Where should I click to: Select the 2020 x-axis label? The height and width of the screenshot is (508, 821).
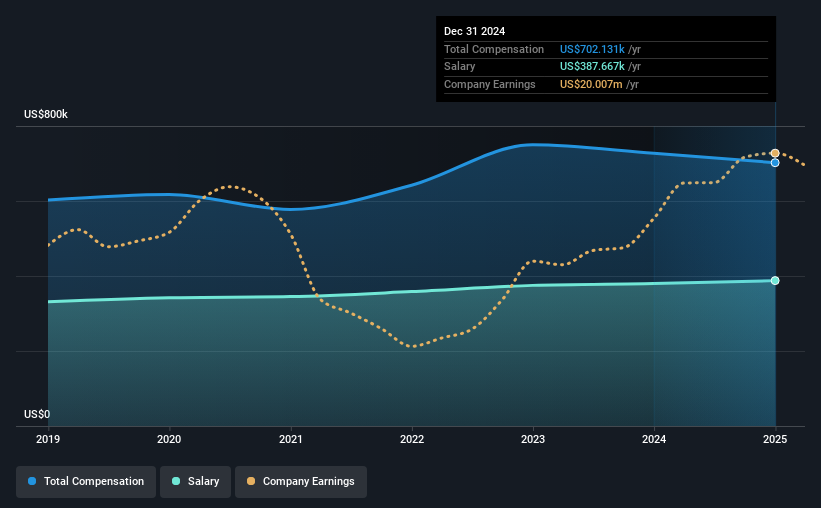click(x=169, y=439)
